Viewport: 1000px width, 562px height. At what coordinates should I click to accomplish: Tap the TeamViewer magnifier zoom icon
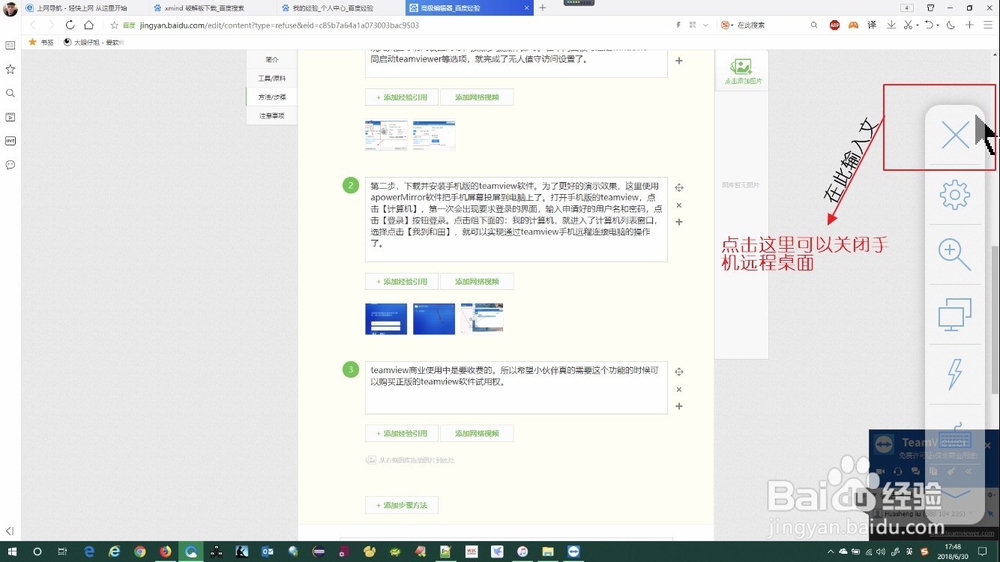pyautogui.click(x=955, y=255)
